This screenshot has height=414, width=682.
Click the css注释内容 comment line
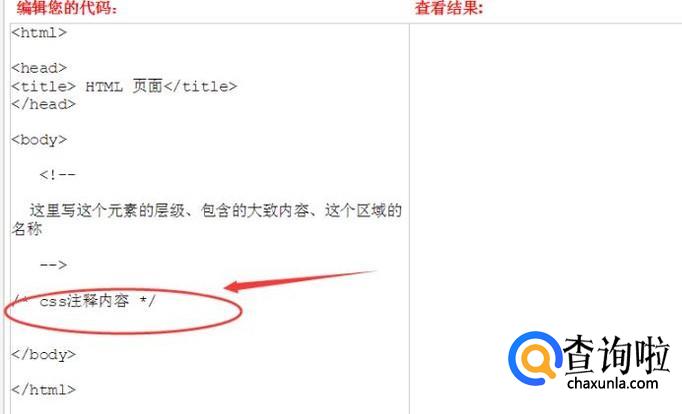coord(84,301)
